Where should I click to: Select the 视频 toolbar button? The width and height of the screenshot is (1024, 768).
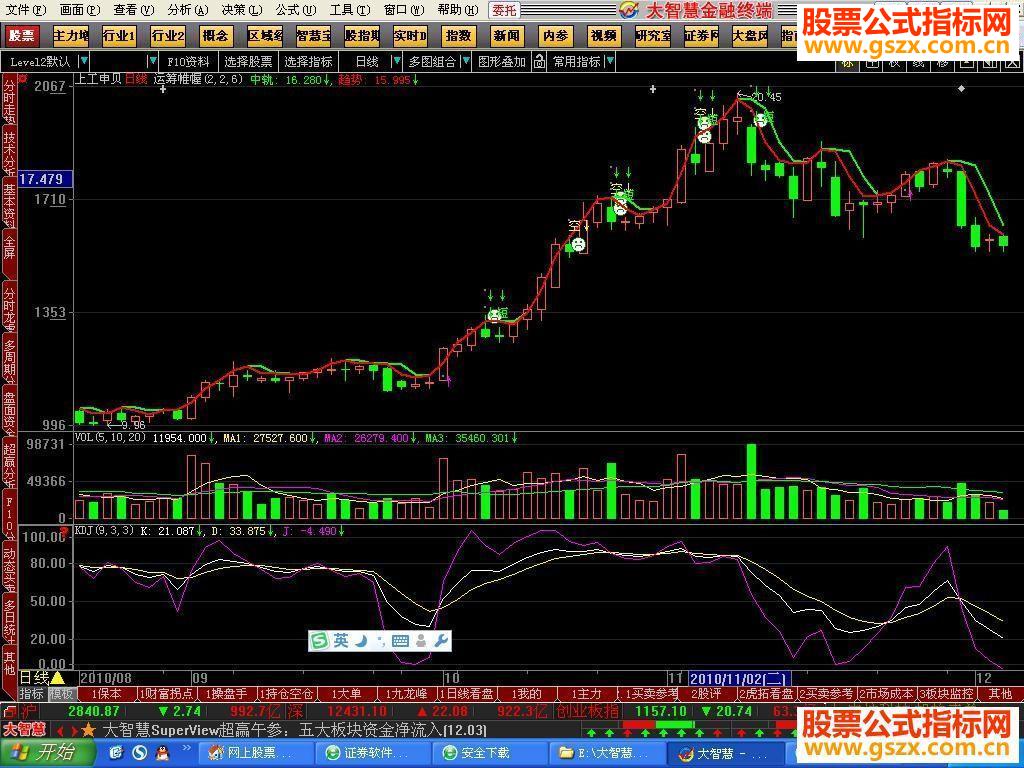coord(604,35)
